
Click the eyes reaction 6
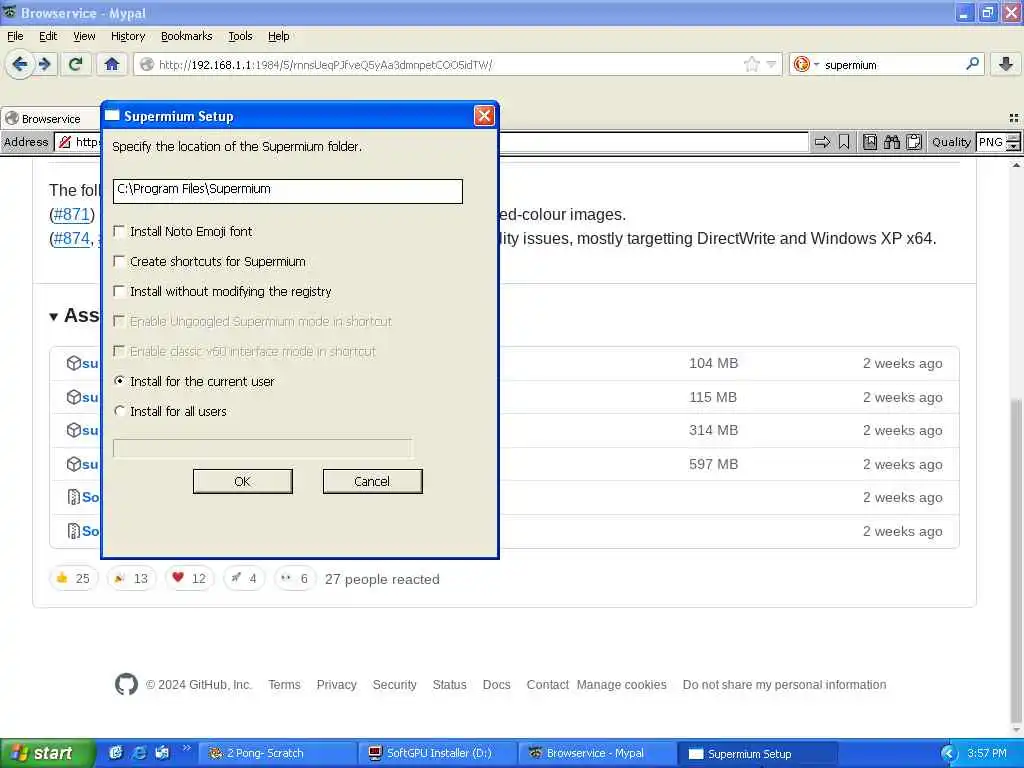click(x=295, y=579)
